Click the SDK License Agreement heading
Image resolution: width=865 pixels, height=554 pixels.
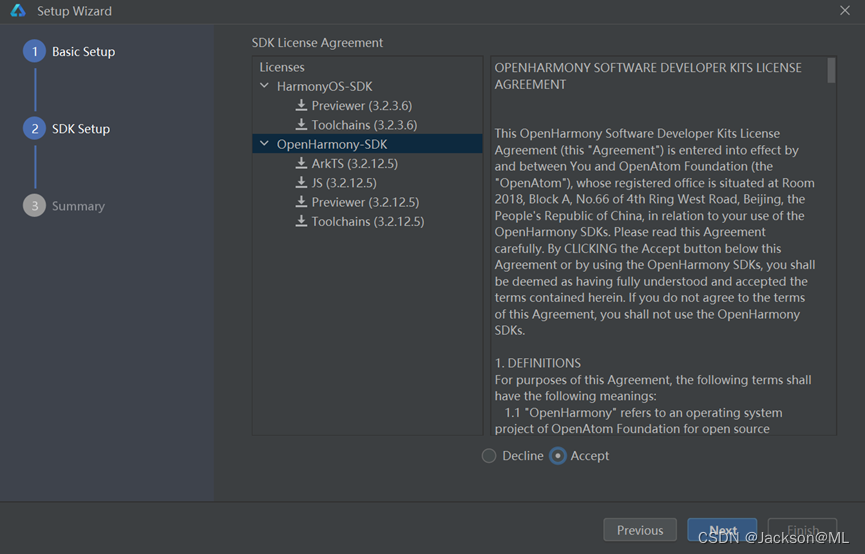pyautogui.click(x=317, y=42)
